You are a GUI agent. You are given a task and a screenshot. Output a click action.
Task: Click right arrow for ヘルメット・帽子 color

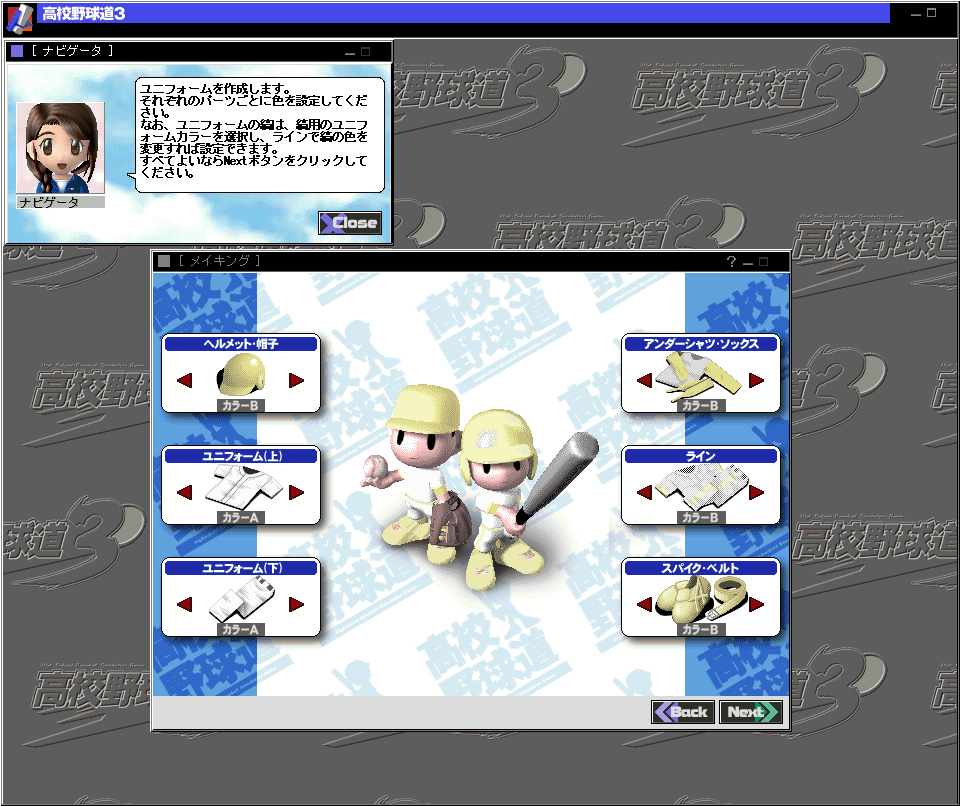click(x=297, y=380)
